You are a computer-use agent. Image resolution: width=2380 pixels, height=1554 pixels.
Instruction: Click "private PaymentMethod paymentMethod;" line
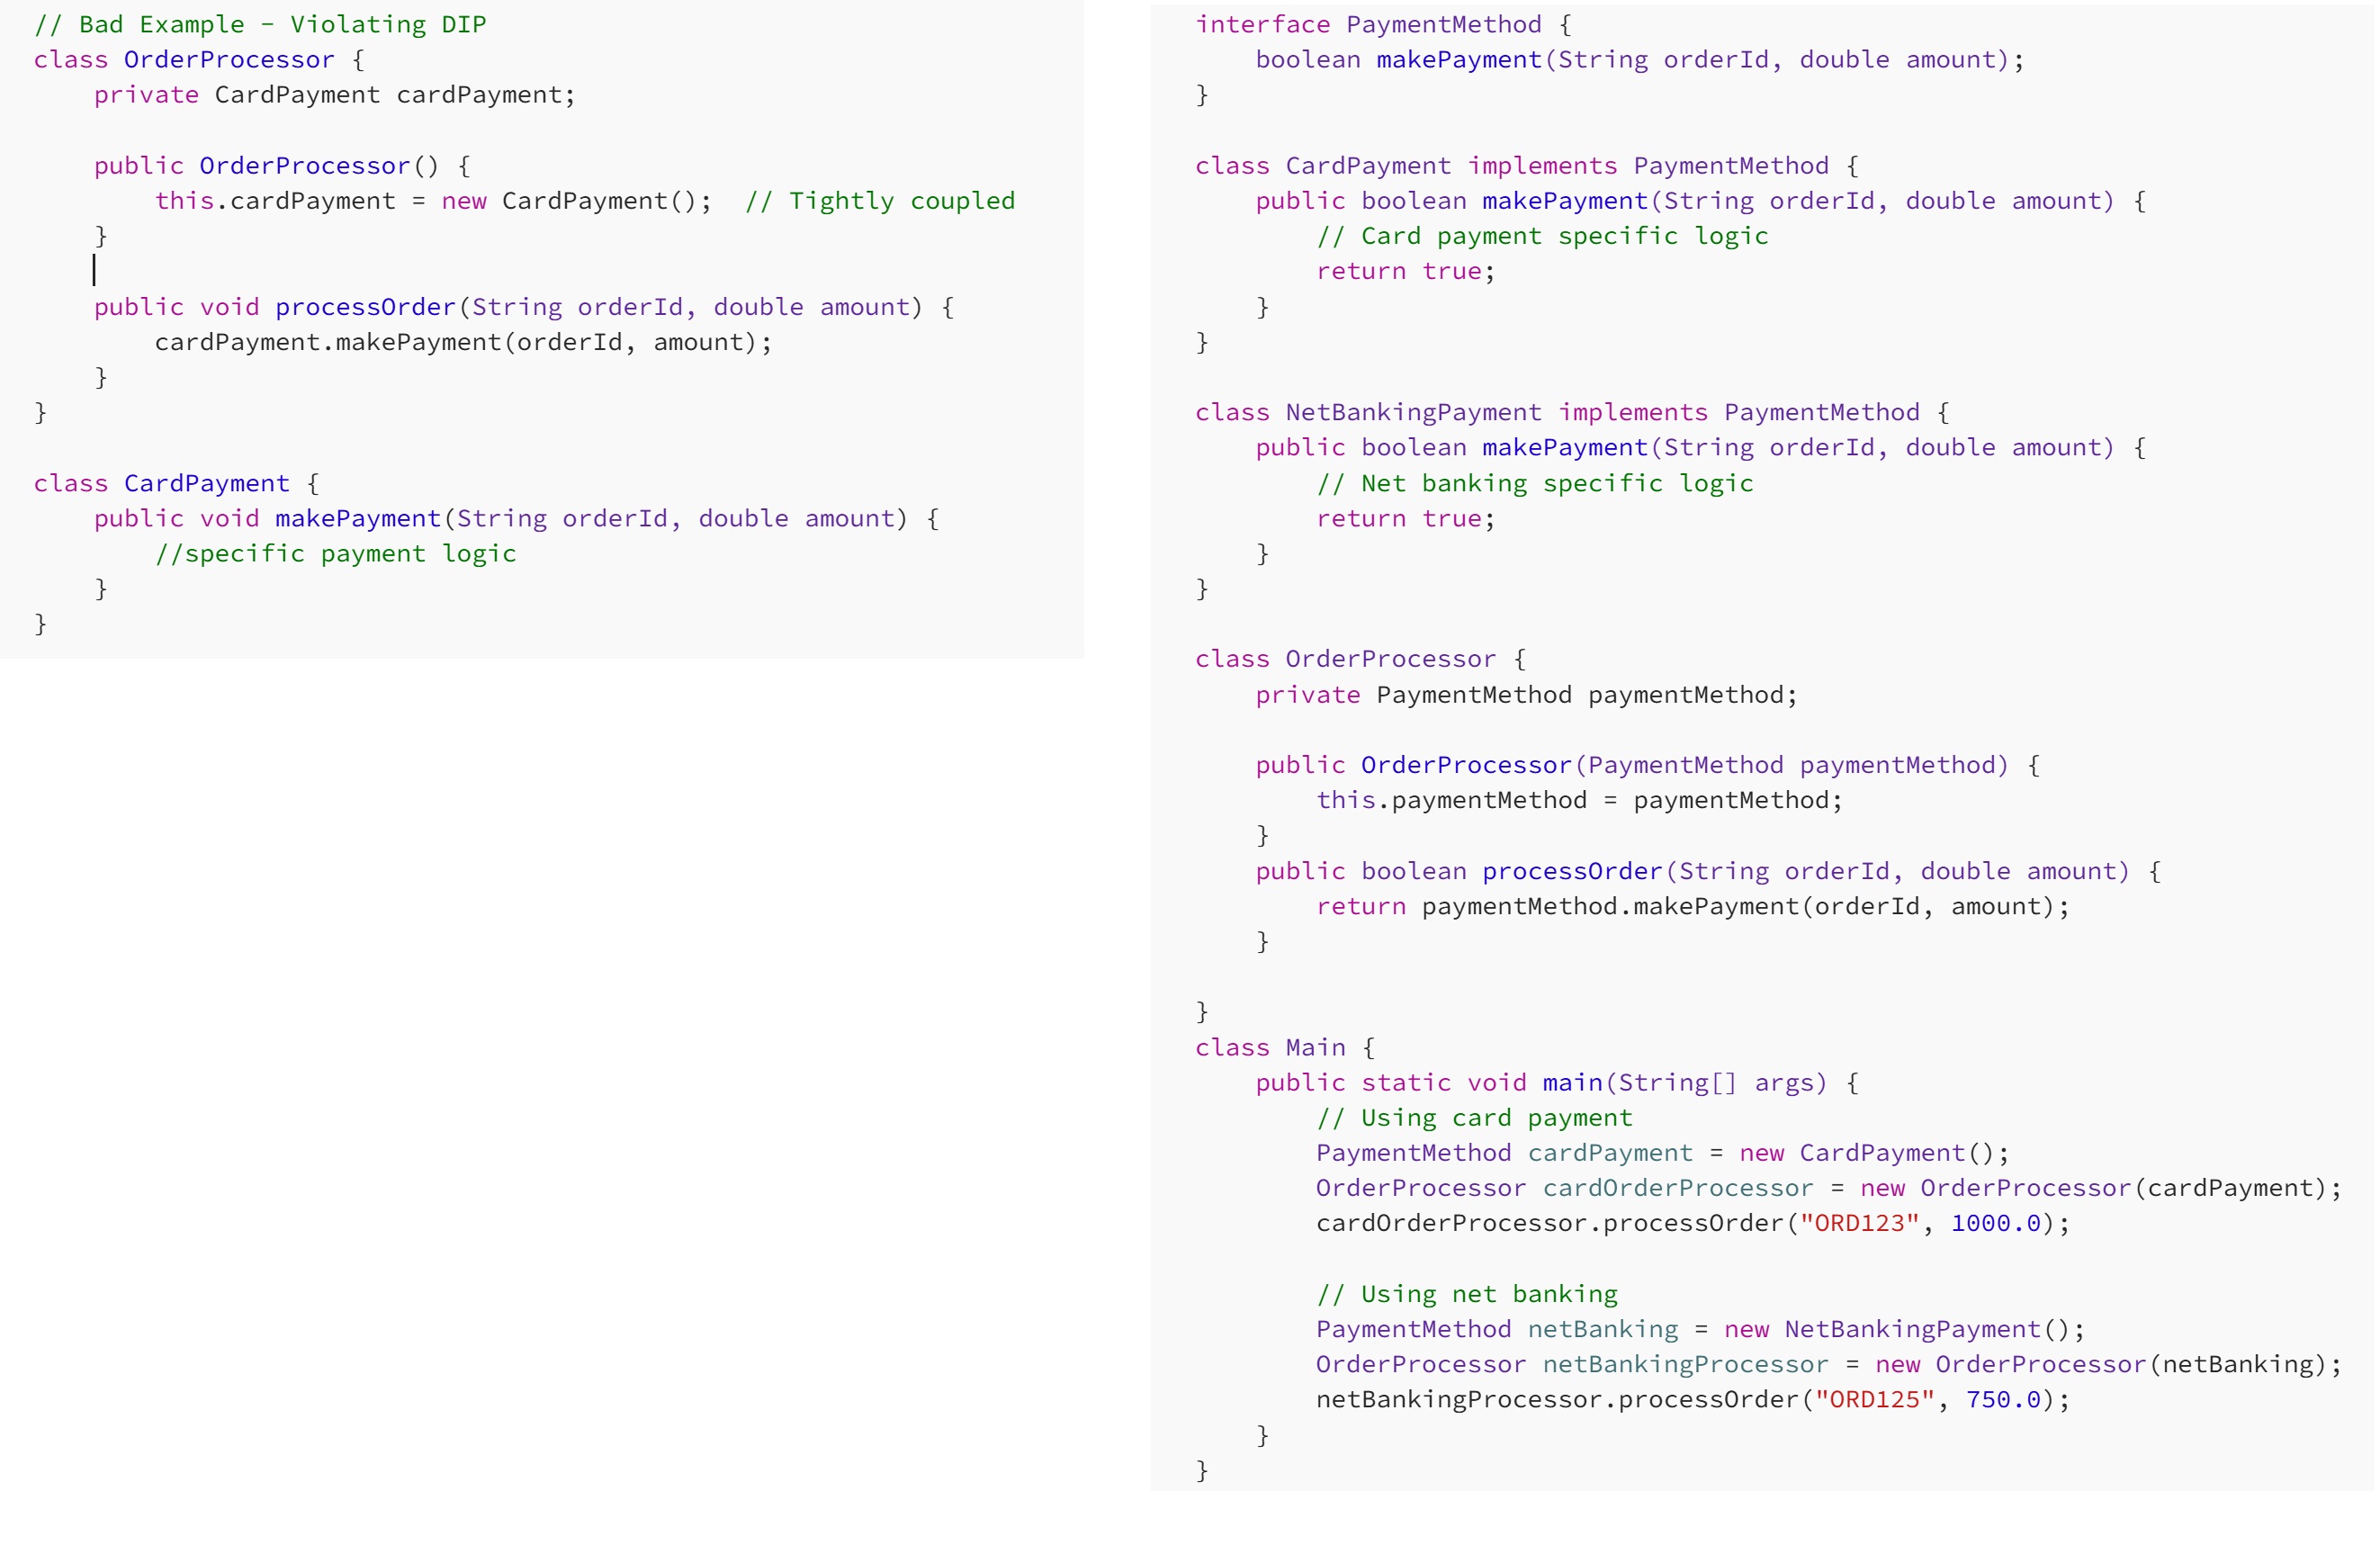1526,695
